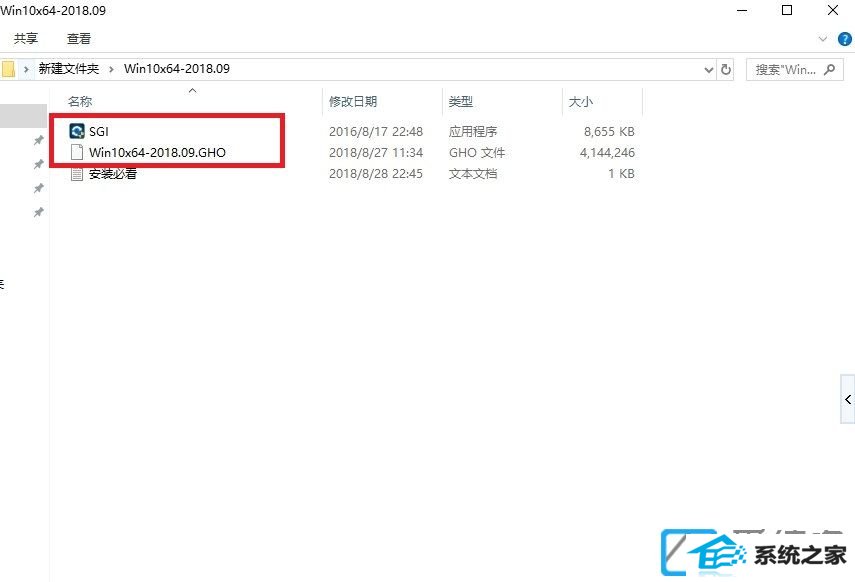Sort files by 大小 column
Image resolution: width=855 pixels, height=582 pixels.
point(581,101)
